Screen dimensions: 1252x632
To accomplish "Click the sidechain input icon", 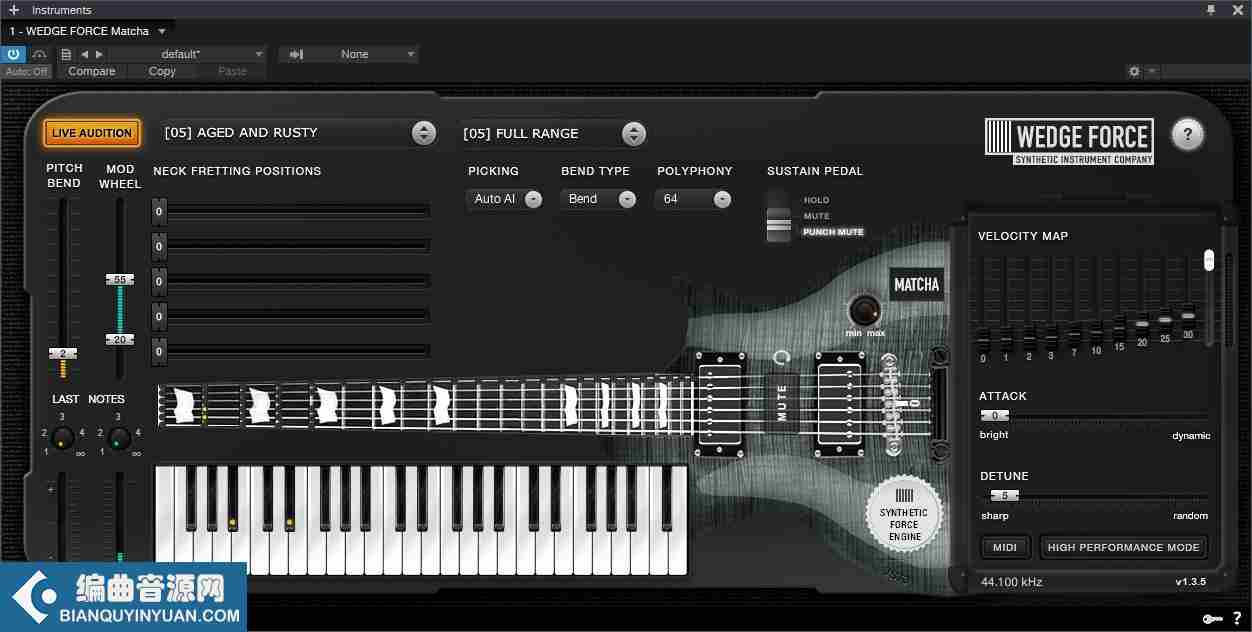I will pyautogui.click(x=296, y=54).
